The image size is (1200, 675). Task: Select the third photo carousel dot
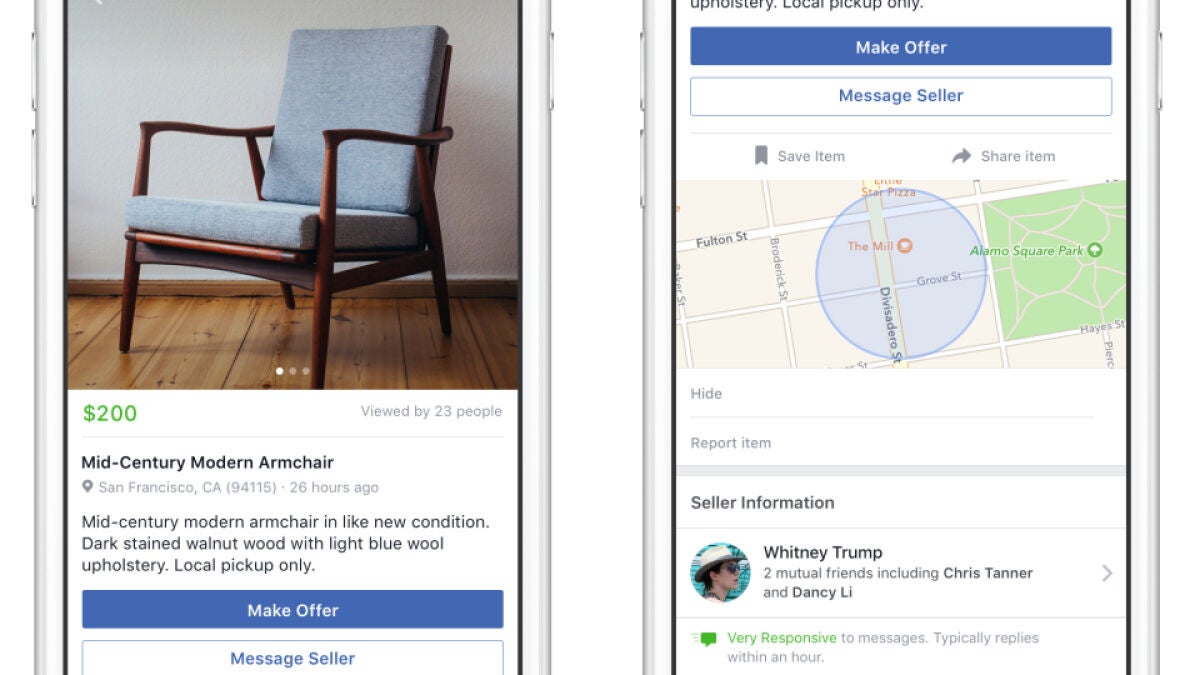tap(306, 371)
